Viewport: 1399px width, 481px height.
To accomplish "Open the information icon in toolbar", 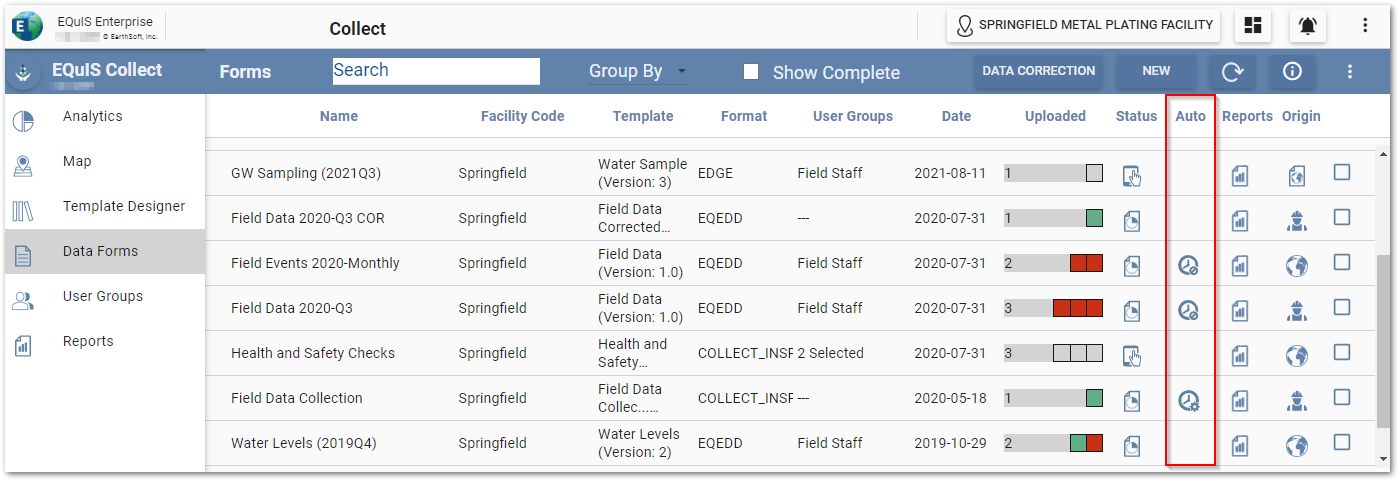I will click(x=1291, y=71).
